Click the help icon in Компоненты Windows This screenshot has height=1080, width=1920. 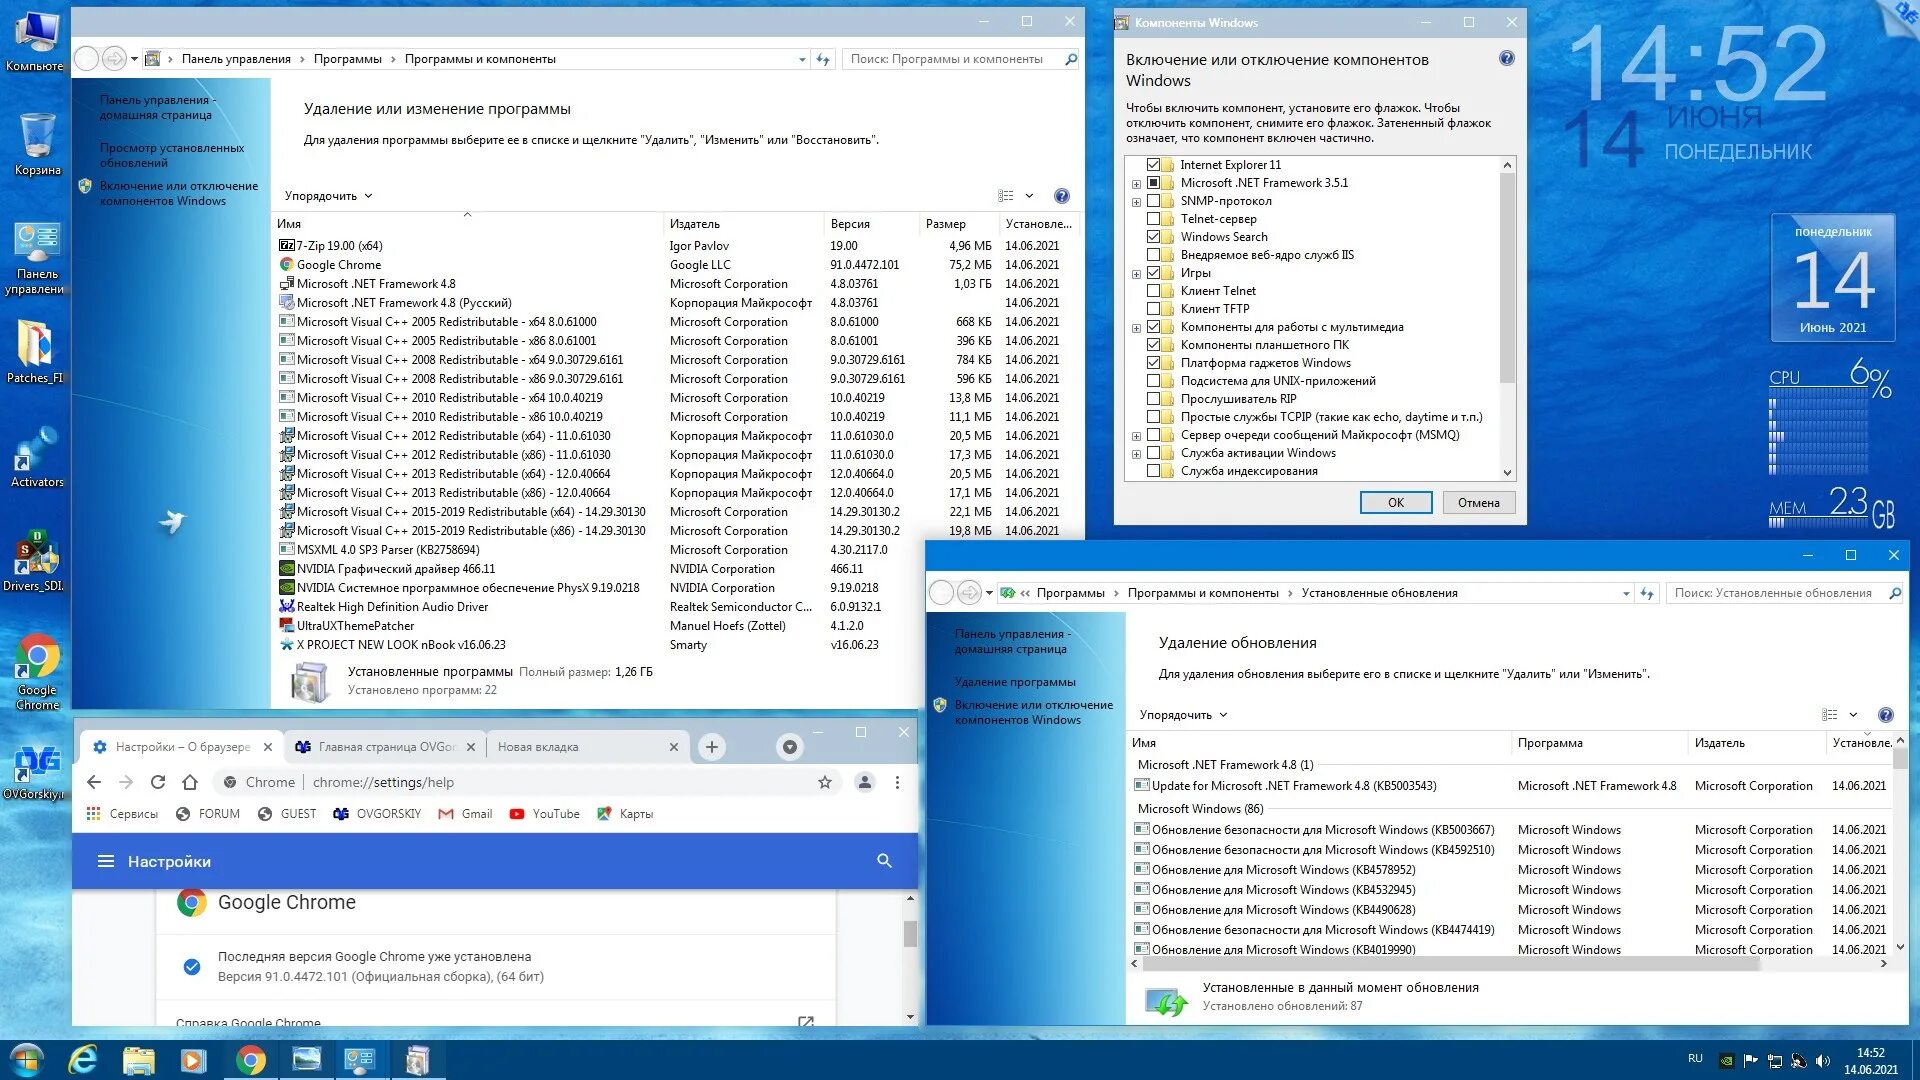[x=1506, y=59]
